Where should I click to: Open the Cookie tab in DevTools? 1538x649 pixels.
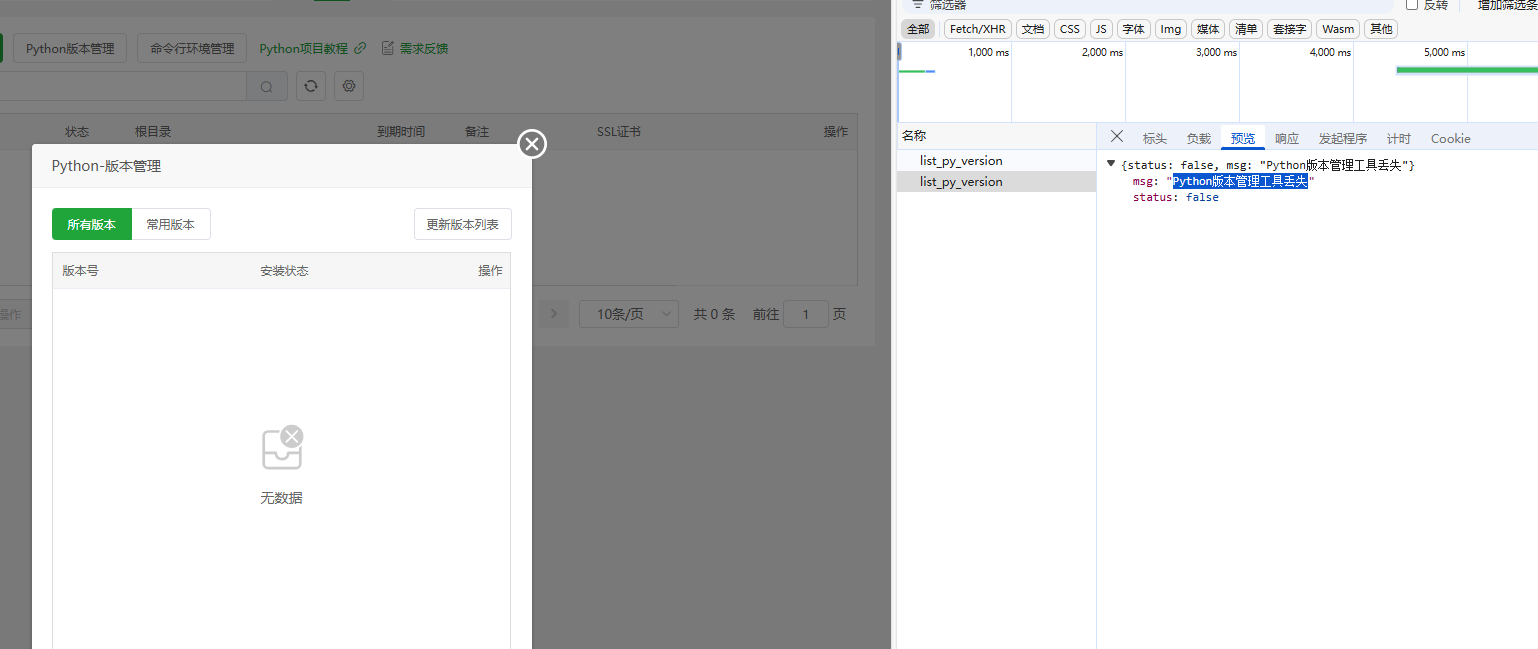[1450, 138]
